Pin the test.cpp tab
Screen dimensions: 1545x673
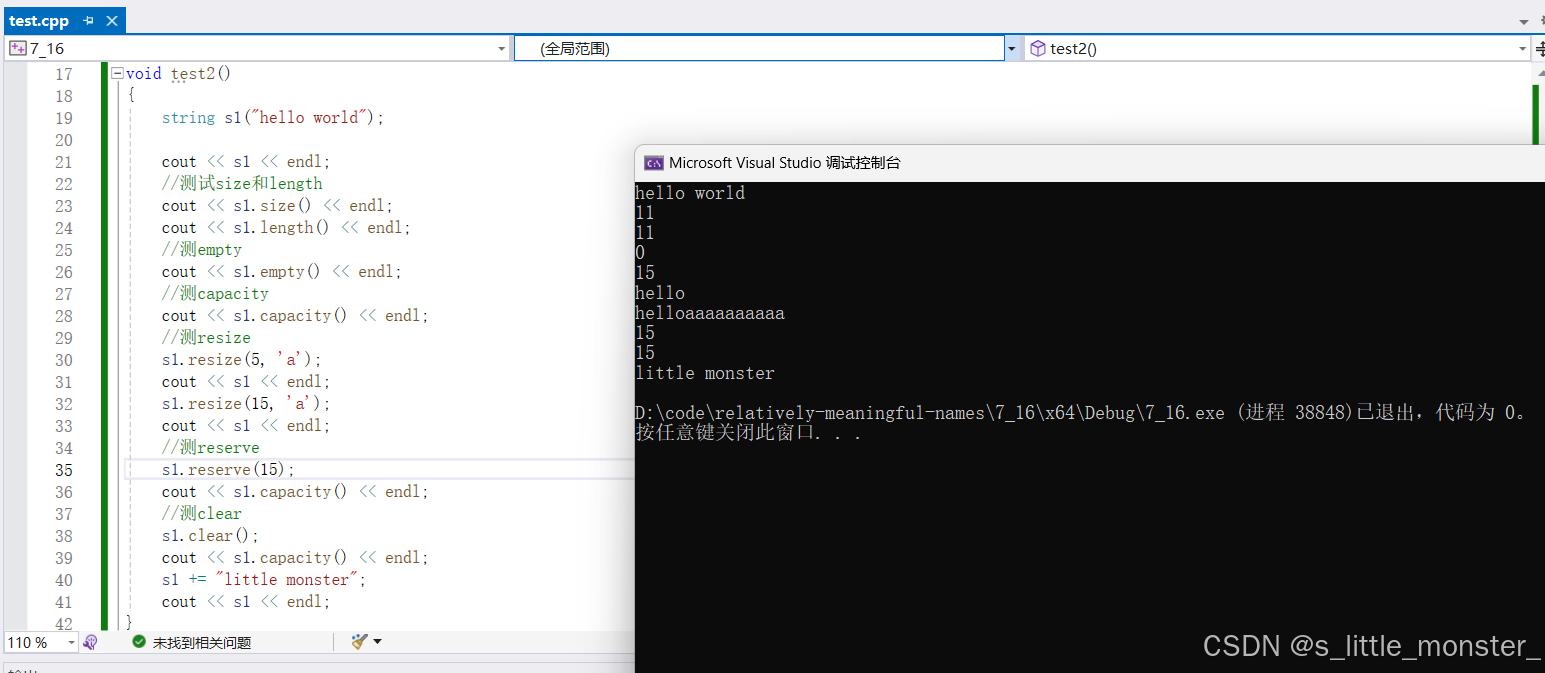89,21
